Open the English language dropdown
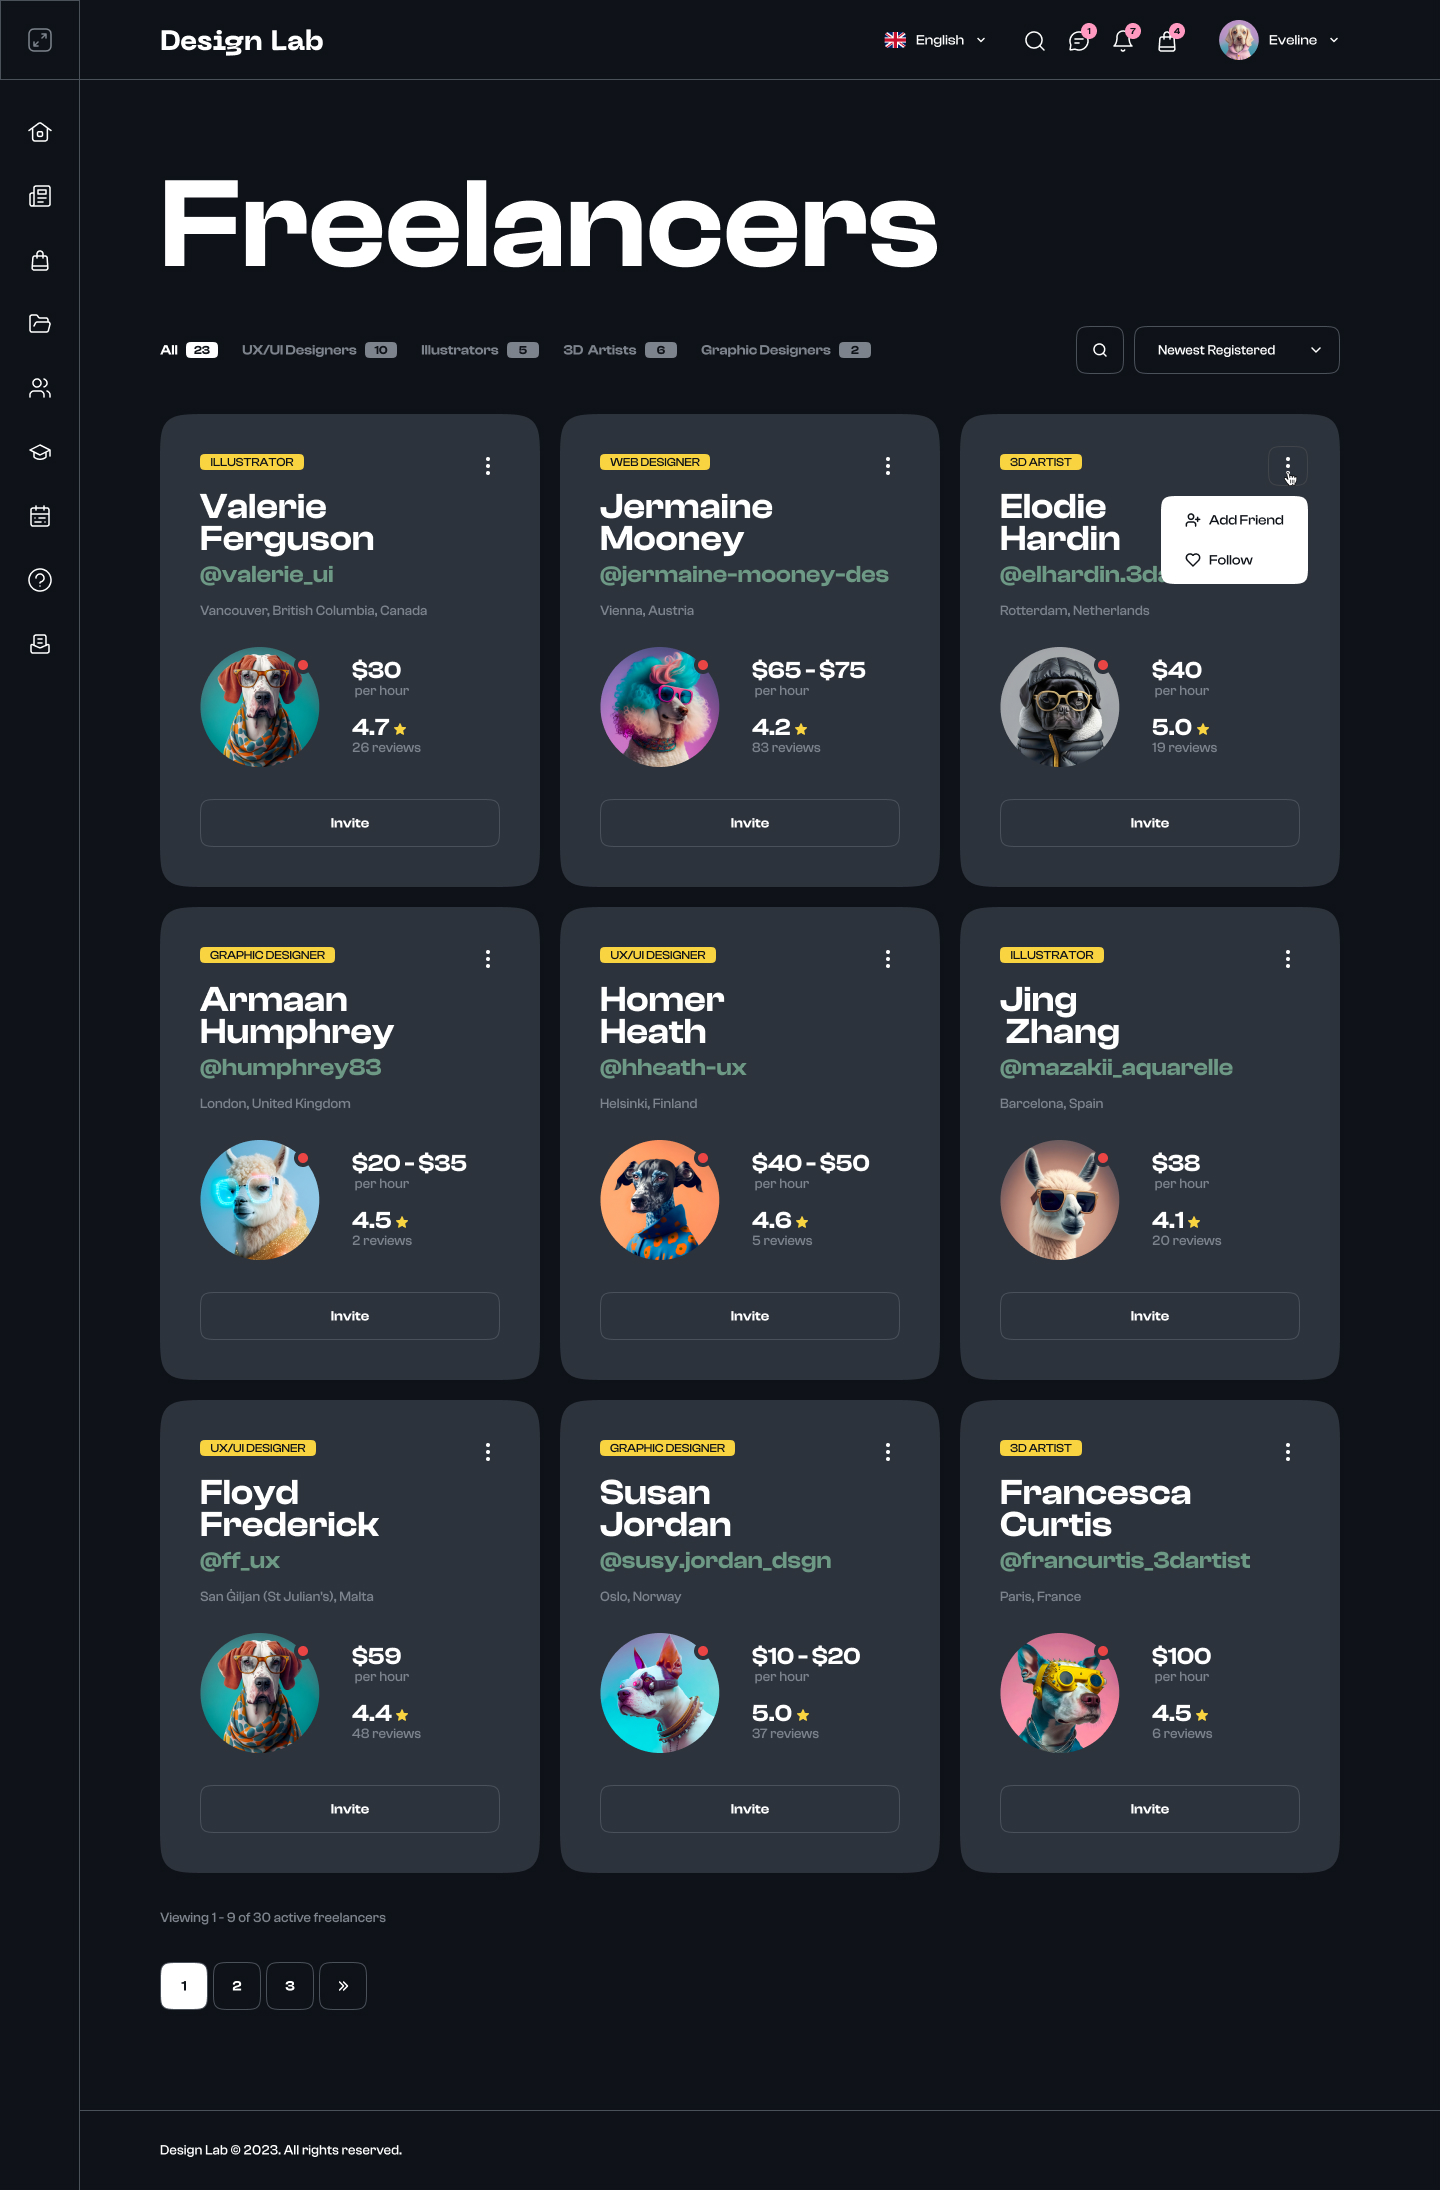1440x2190 pixels. tap(936, 40)
